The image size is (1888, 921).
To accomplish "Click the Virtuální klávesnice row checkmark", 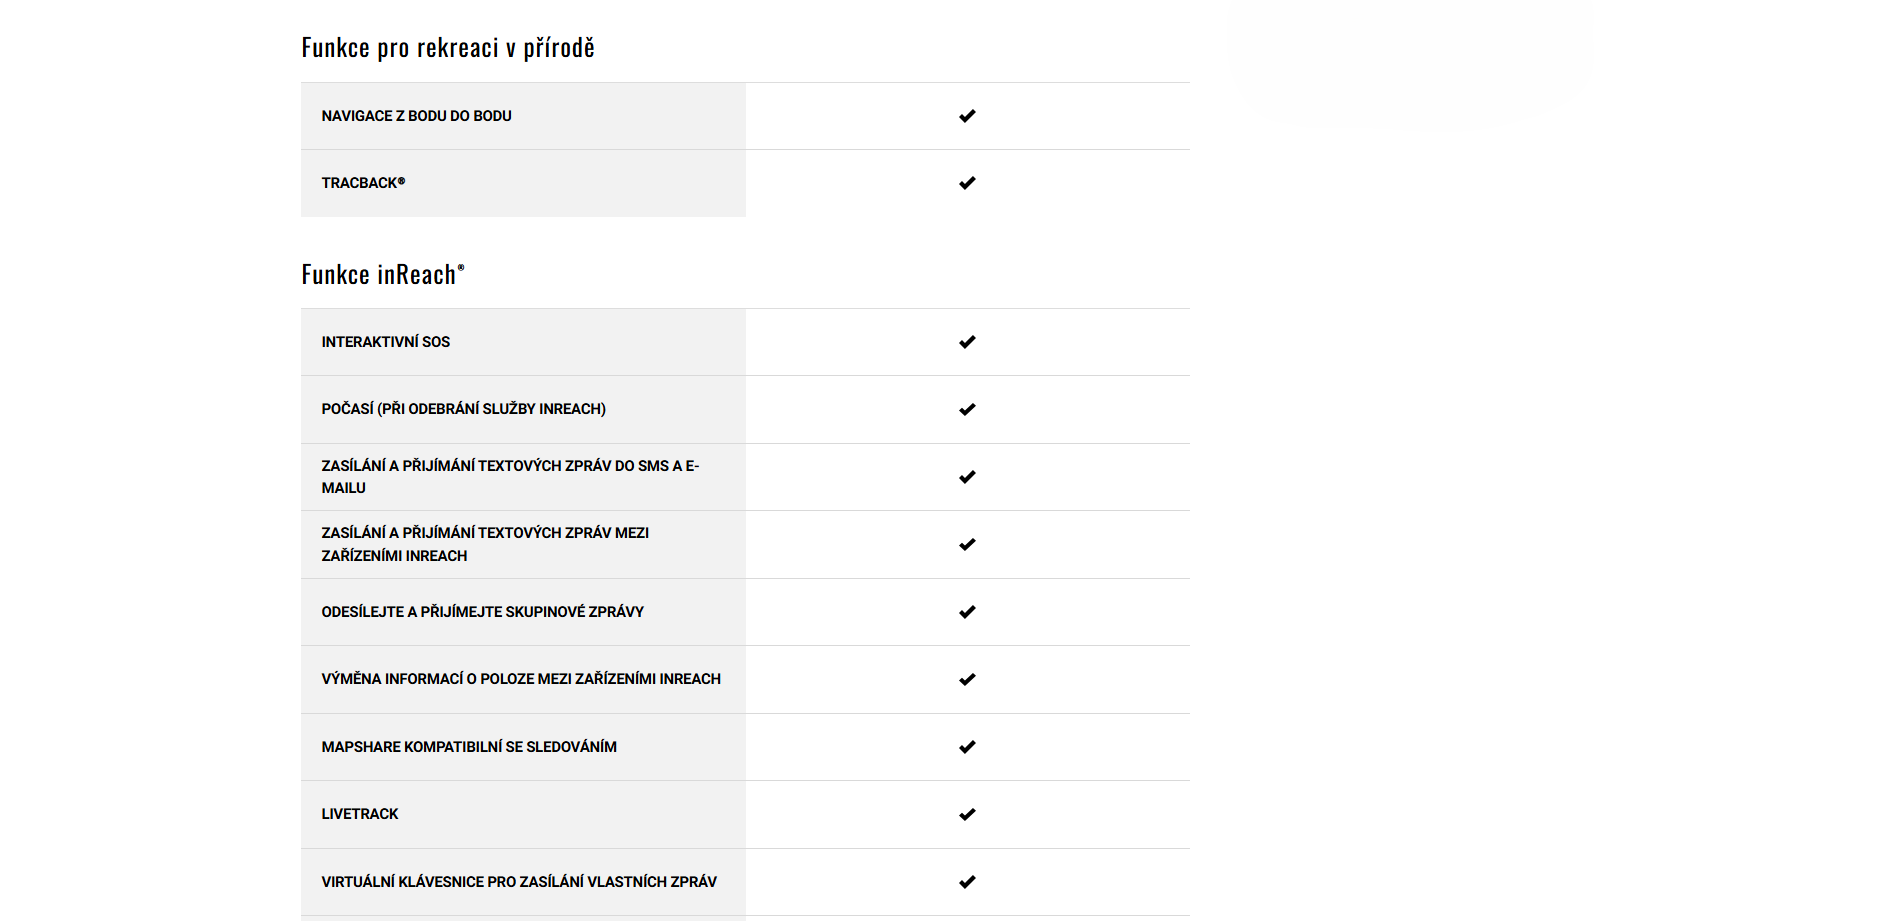I will pos(967,882).
